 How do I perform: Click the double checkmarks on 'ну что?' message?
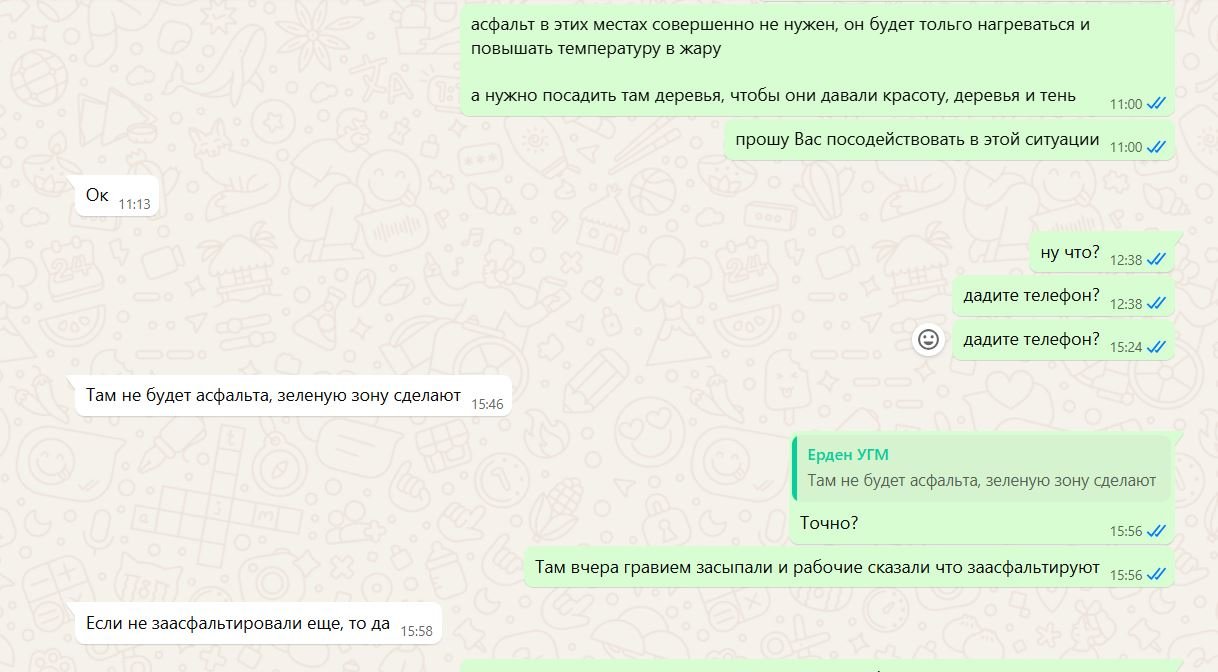(x=1156, y=259)
